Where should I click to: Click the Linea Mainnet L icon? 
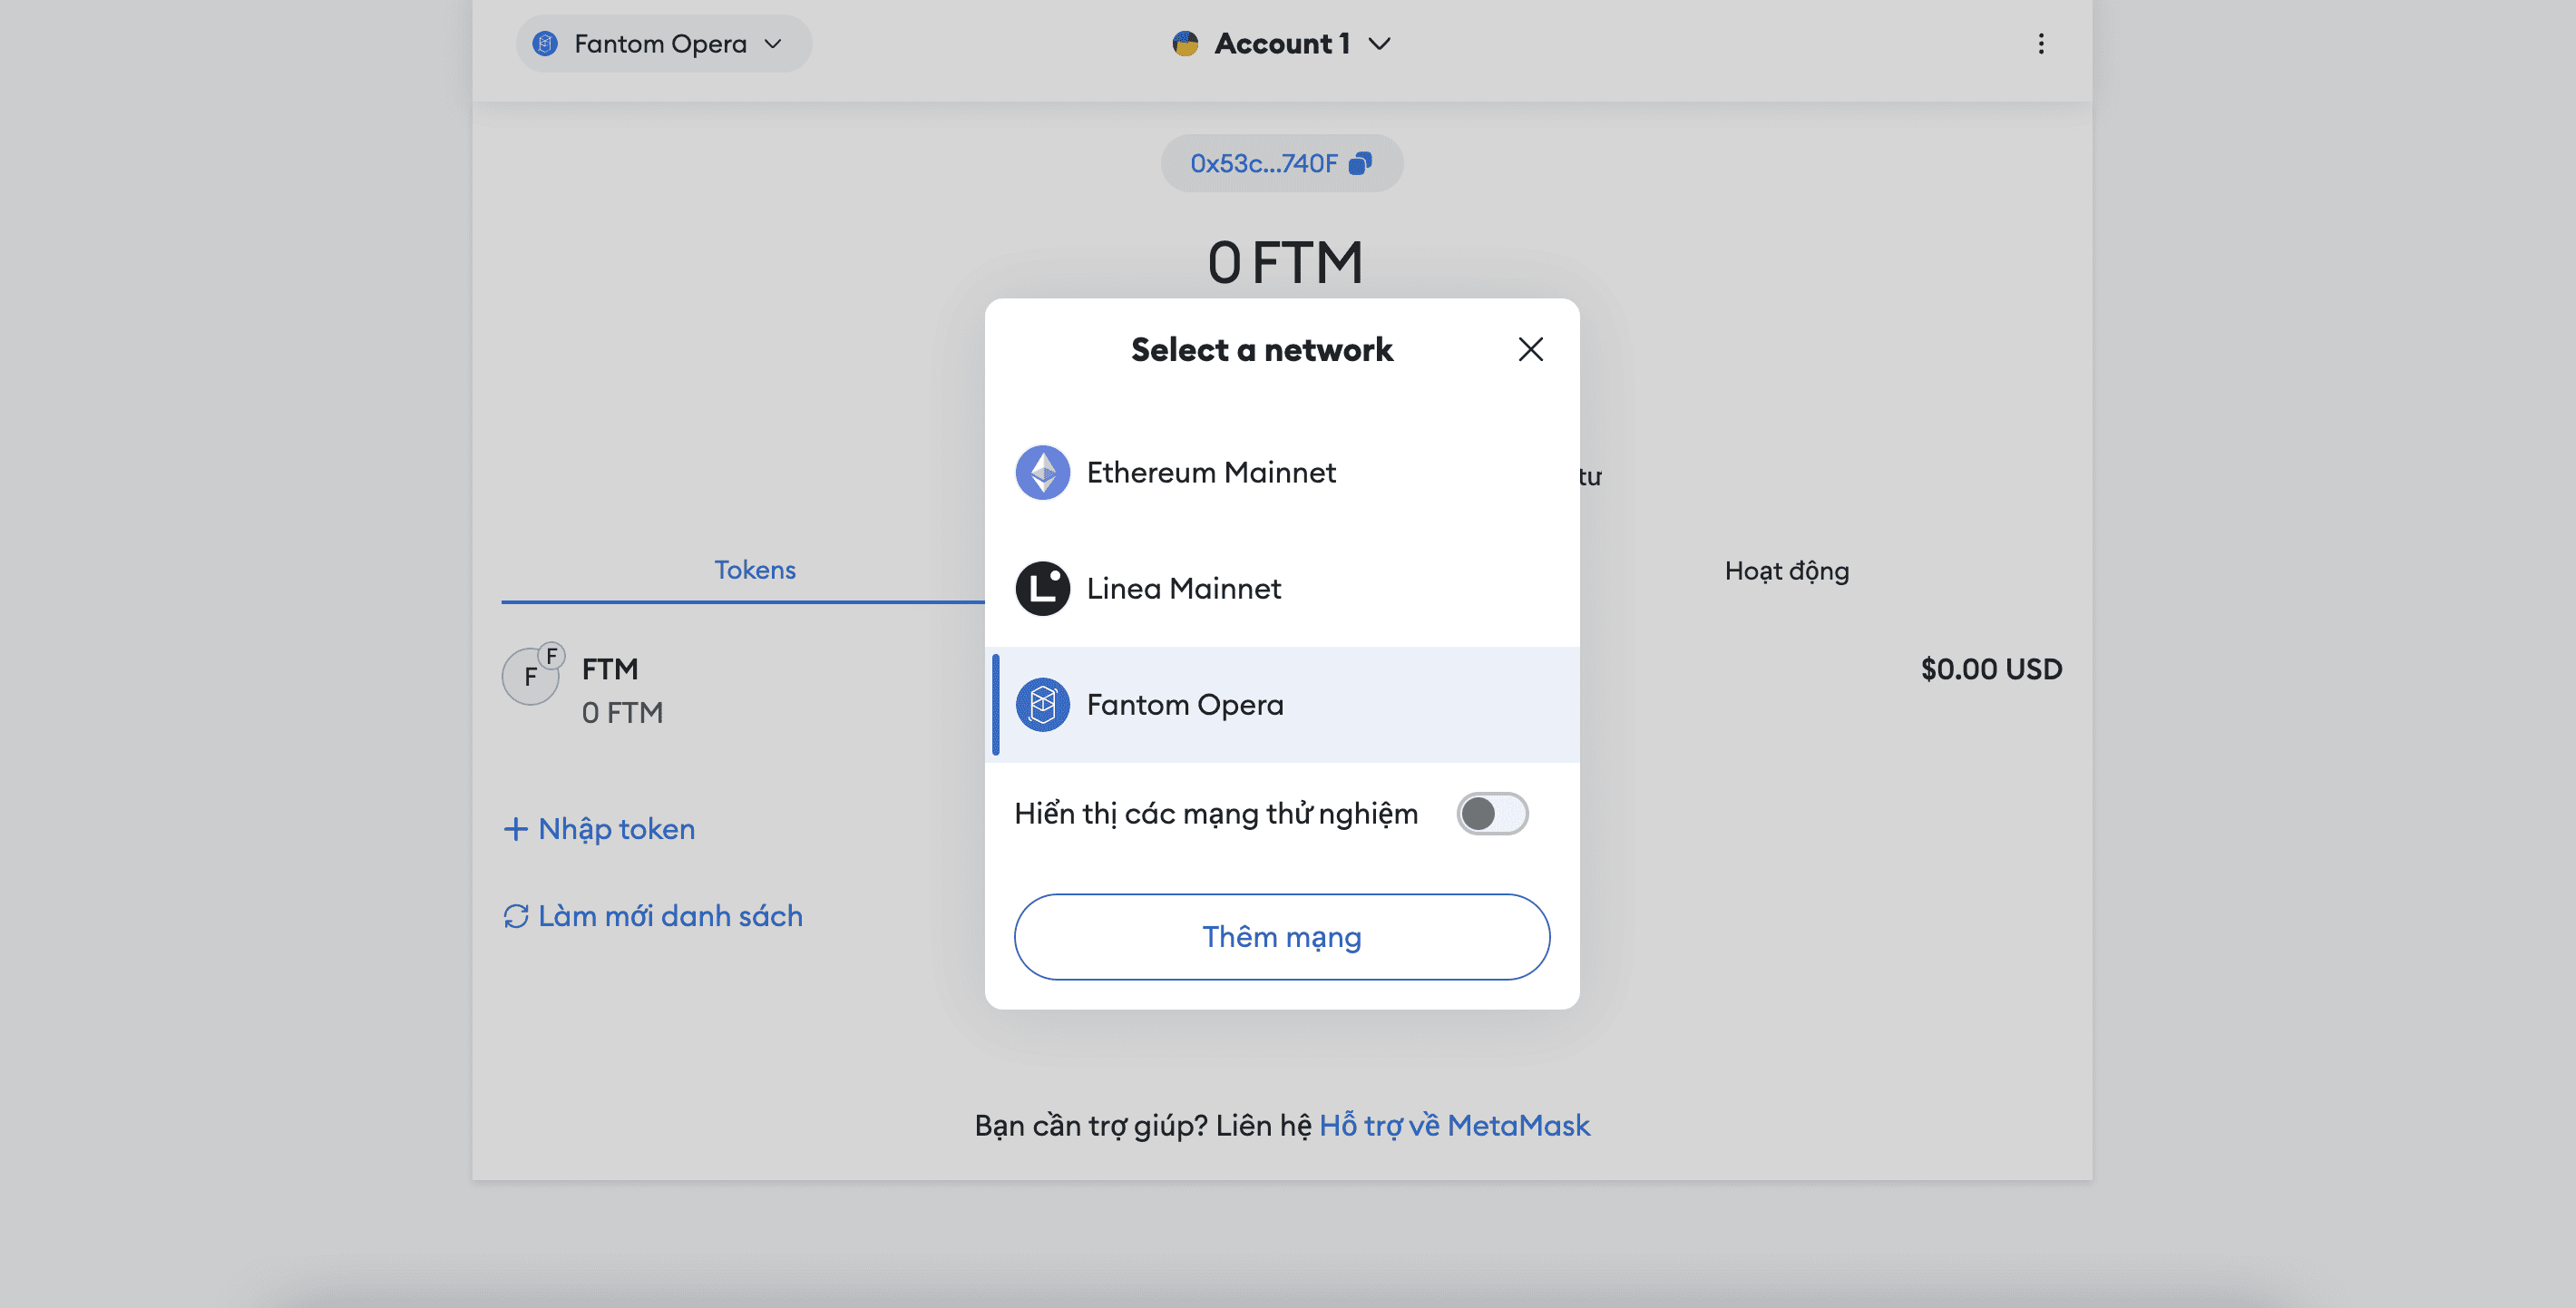click(1042, 588)
